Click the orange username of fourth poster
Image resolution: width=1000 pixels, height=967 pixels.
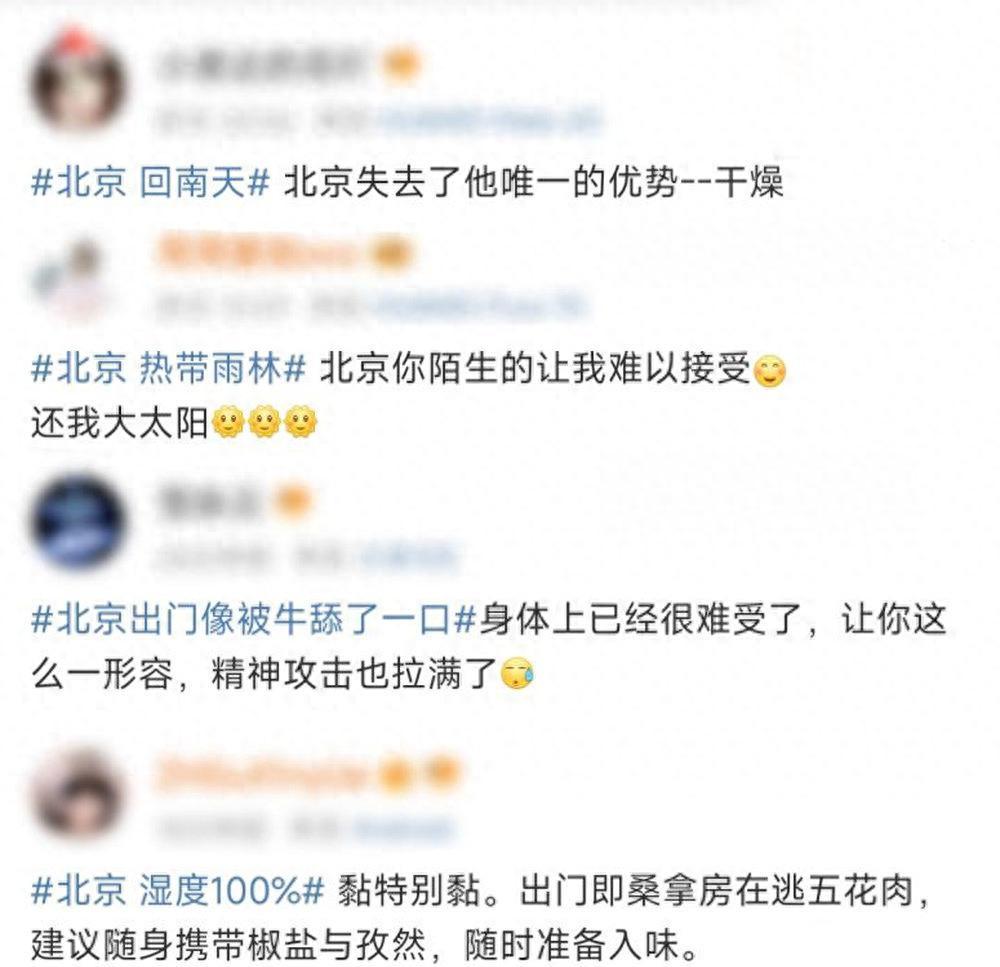pos(263,773)
